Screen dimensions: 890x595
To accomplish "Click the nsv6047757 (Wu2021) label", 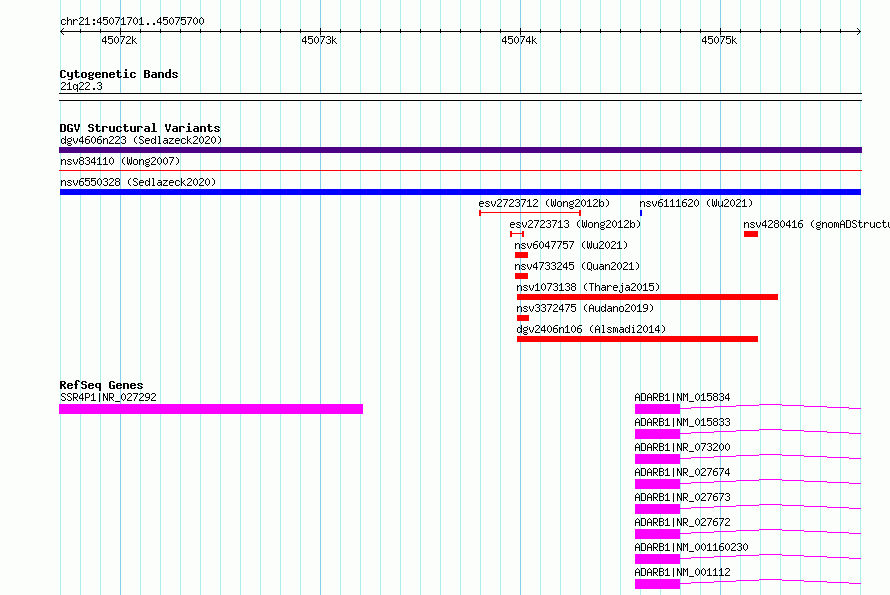I will click(x=571, y=245).
